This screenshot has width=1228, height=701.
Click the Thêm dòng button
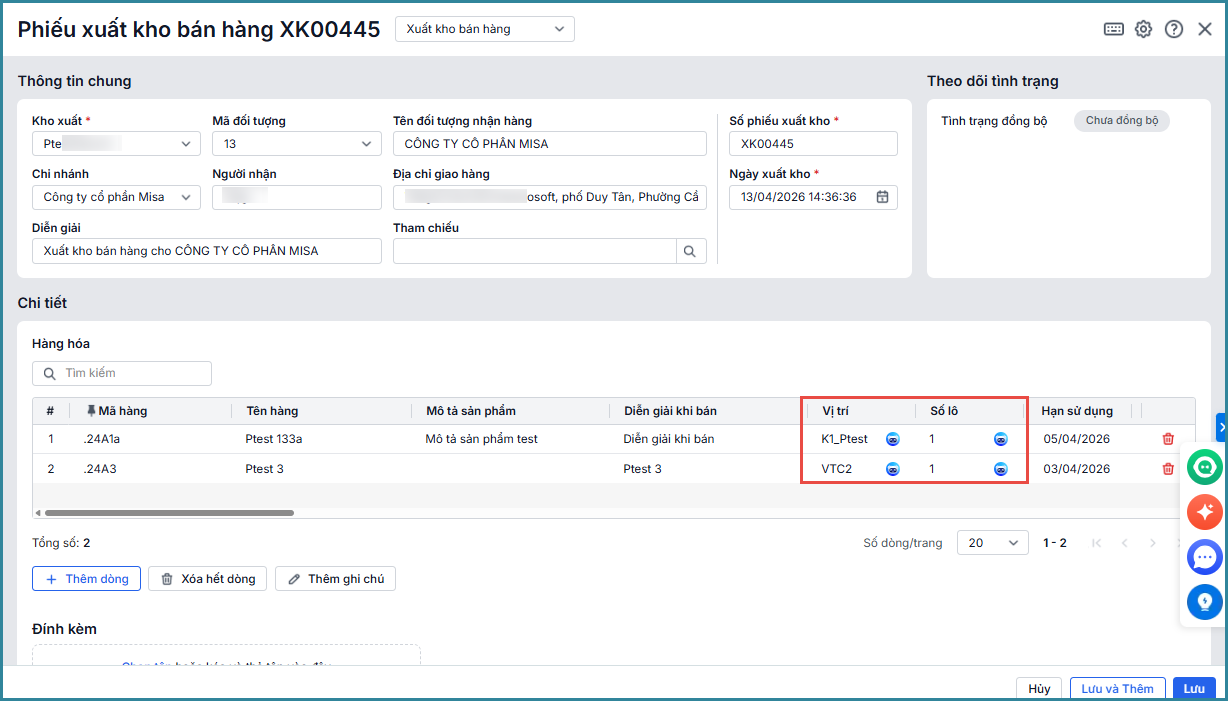click(86, 579)
